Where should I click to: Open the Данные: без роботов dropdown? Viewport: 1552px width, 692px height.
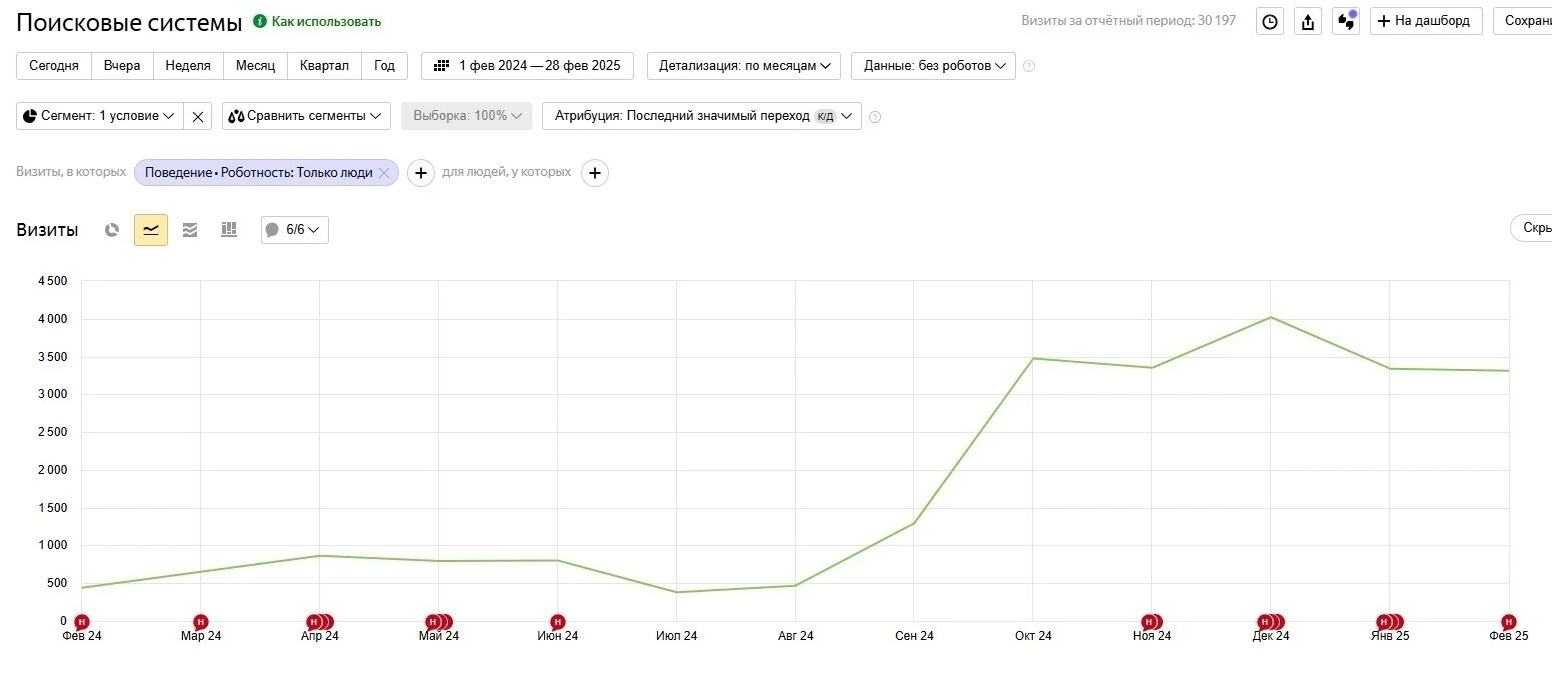click(x=933, y=66)
